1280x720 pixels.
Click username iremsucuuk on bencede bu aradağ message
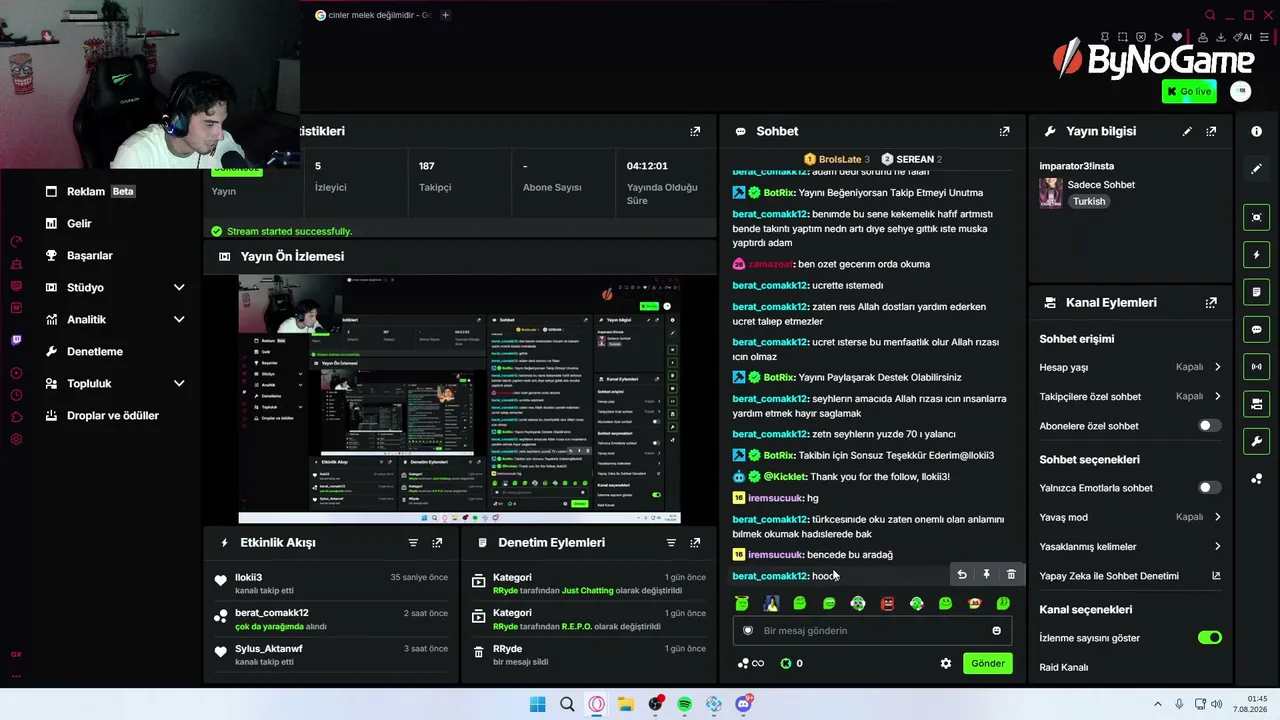[775, 554]
